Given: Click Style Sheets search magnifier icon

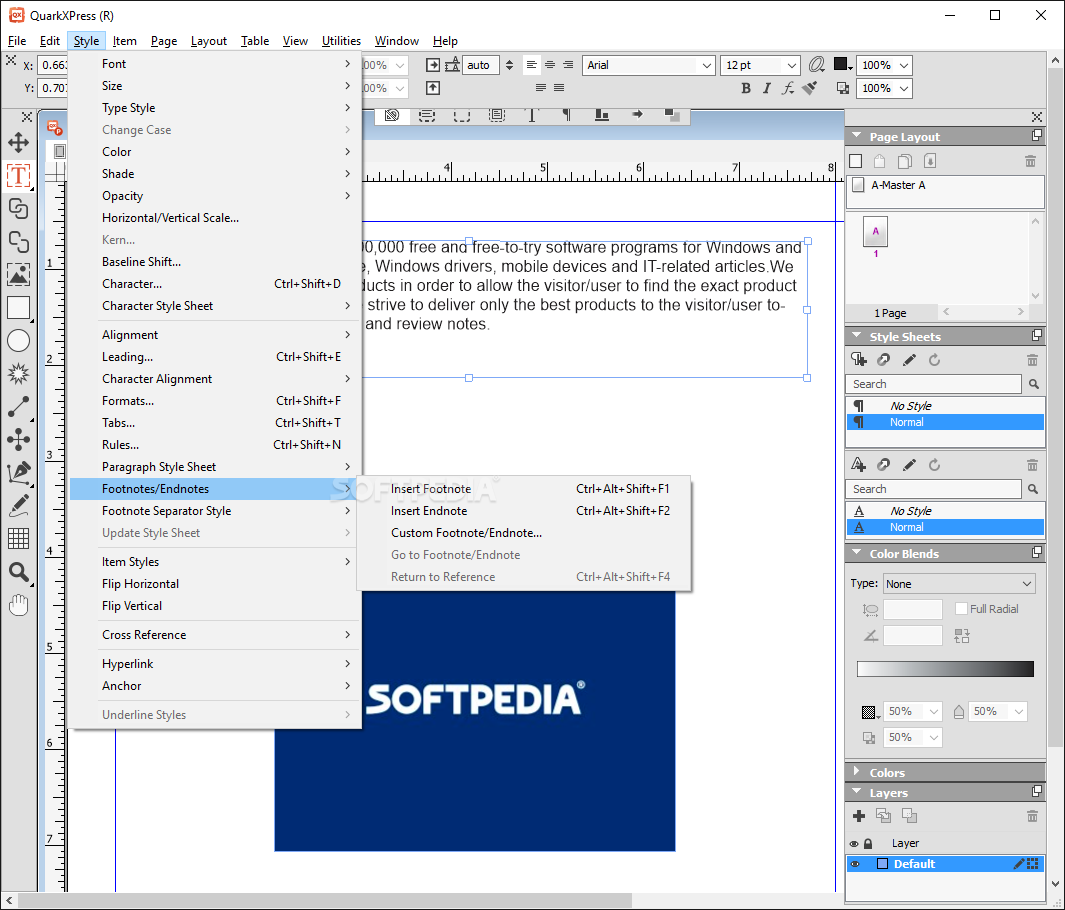Looking at the screenshot, I should click(x=1033, y=384).
